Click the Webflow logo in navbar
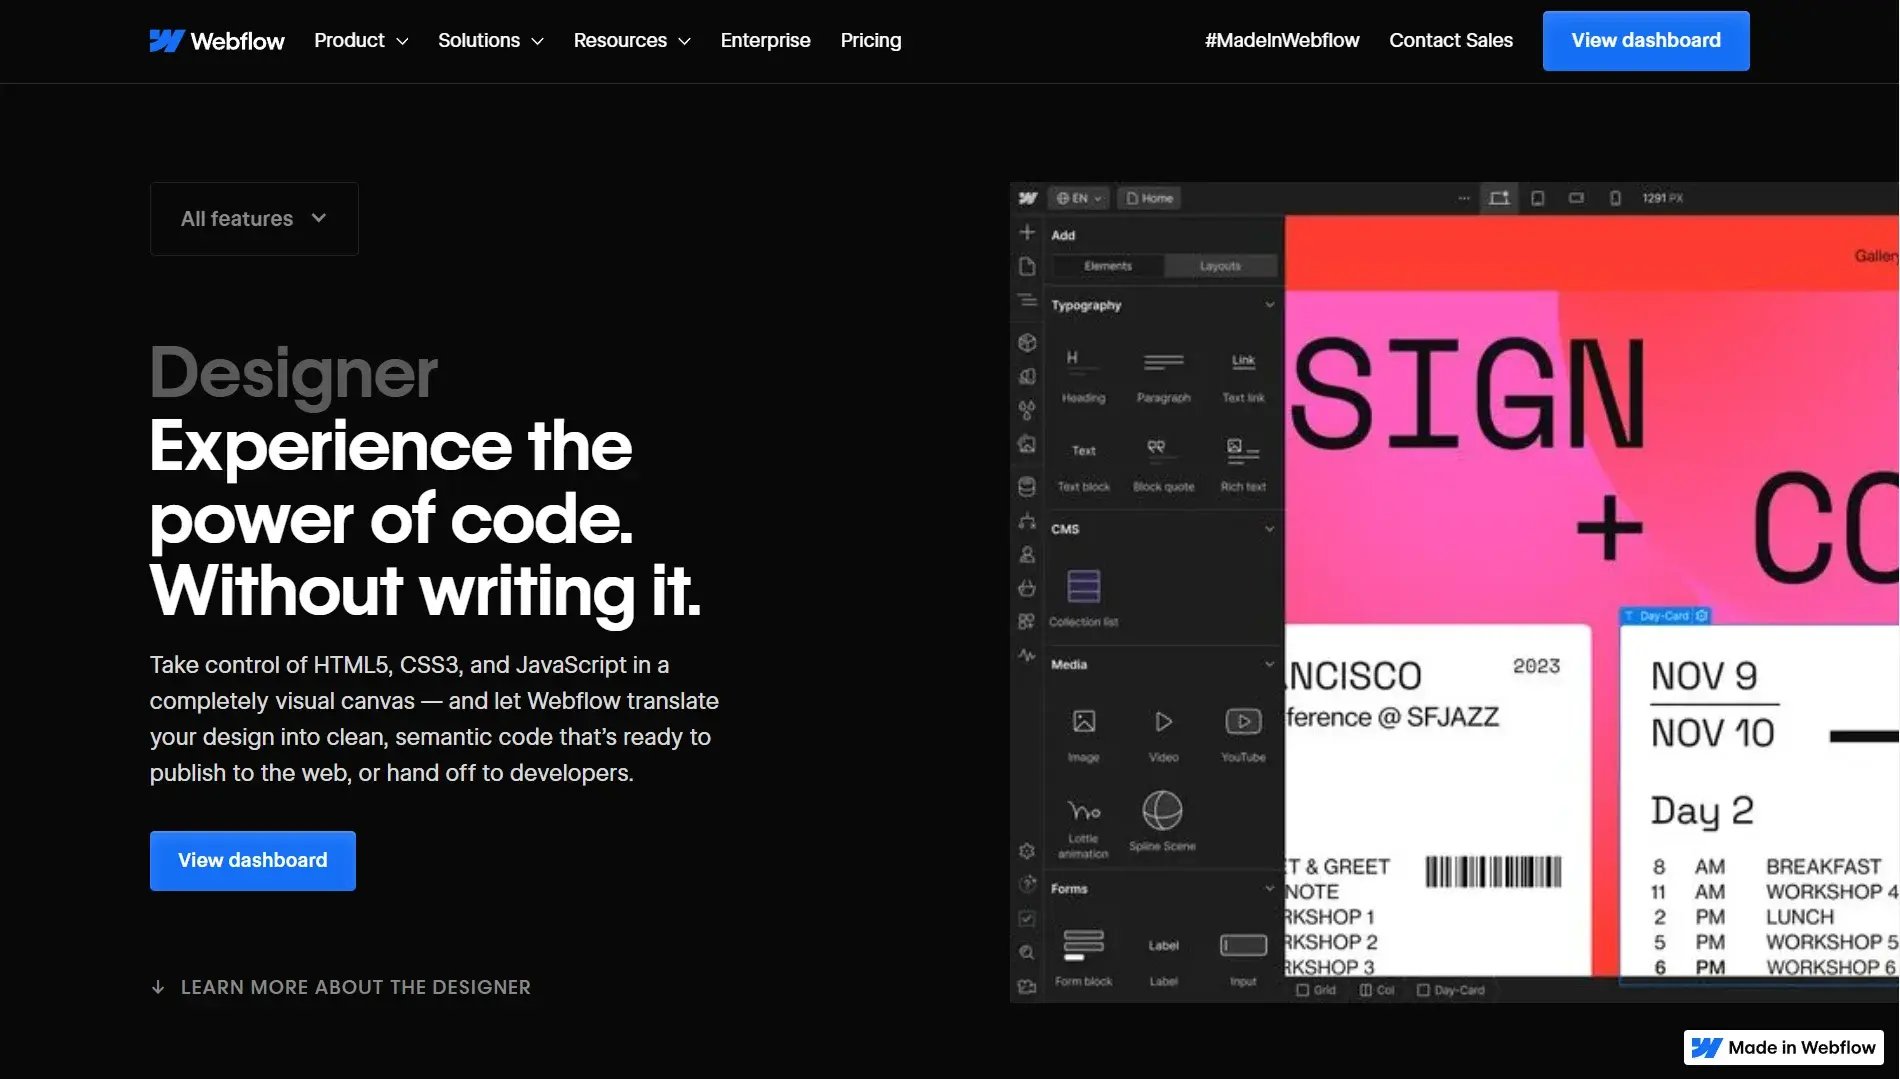 coord(217,41)
